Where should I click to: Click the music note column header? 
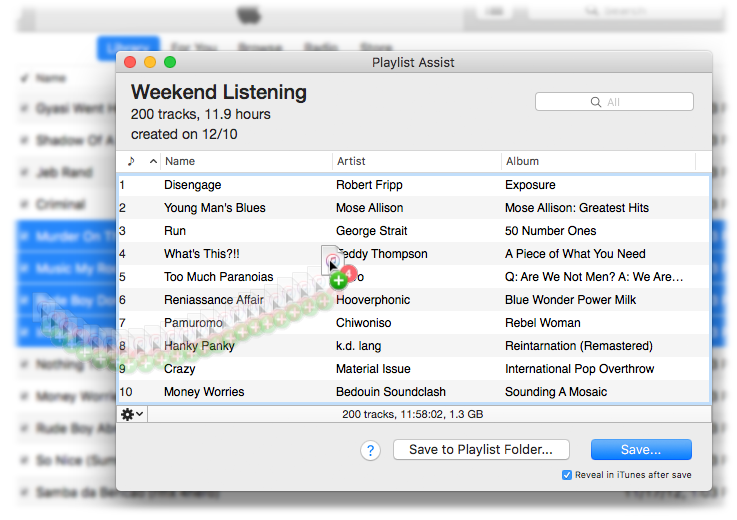pos(131,161)
